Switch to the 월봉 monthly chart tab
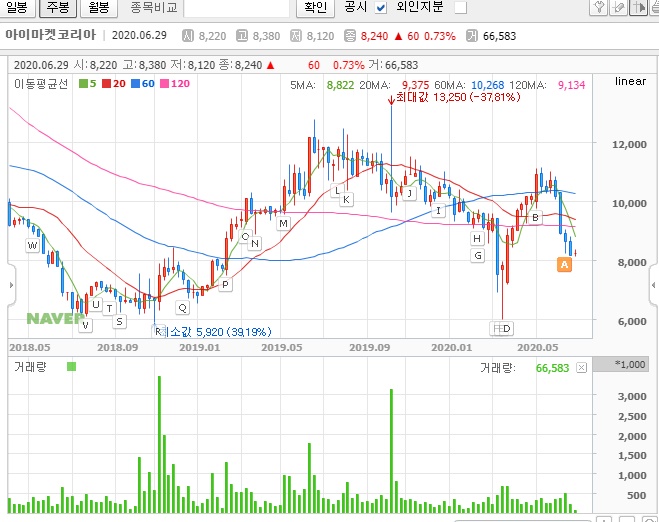This screenshot has width=659, height=522. [x=99, y=7]
